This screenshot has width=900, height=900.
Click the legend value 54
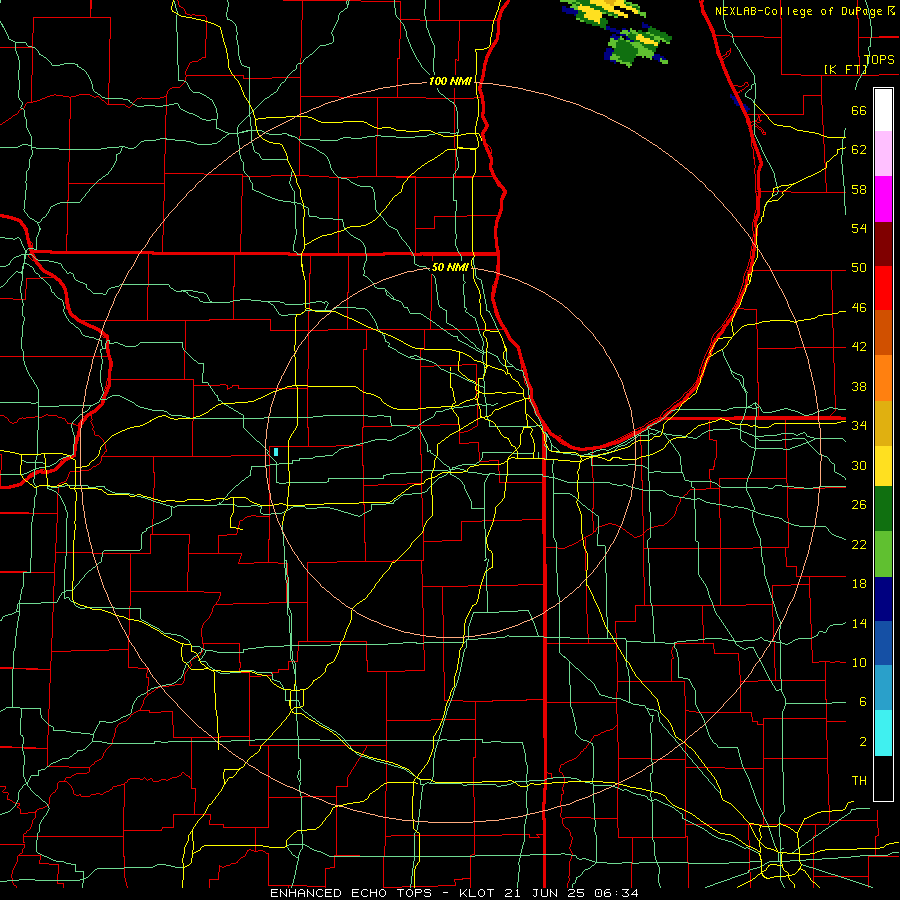tap(859, 228)
